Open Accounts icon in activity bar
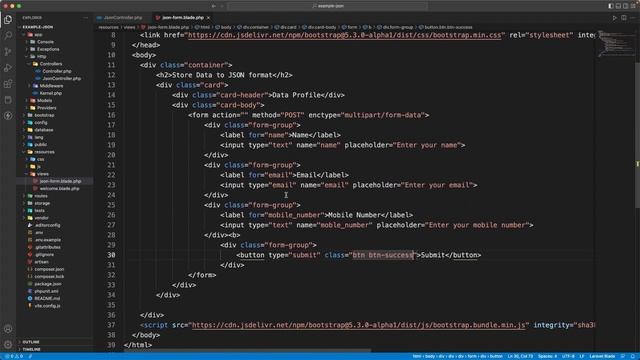640x360 pixels. (x=8, y=329)
